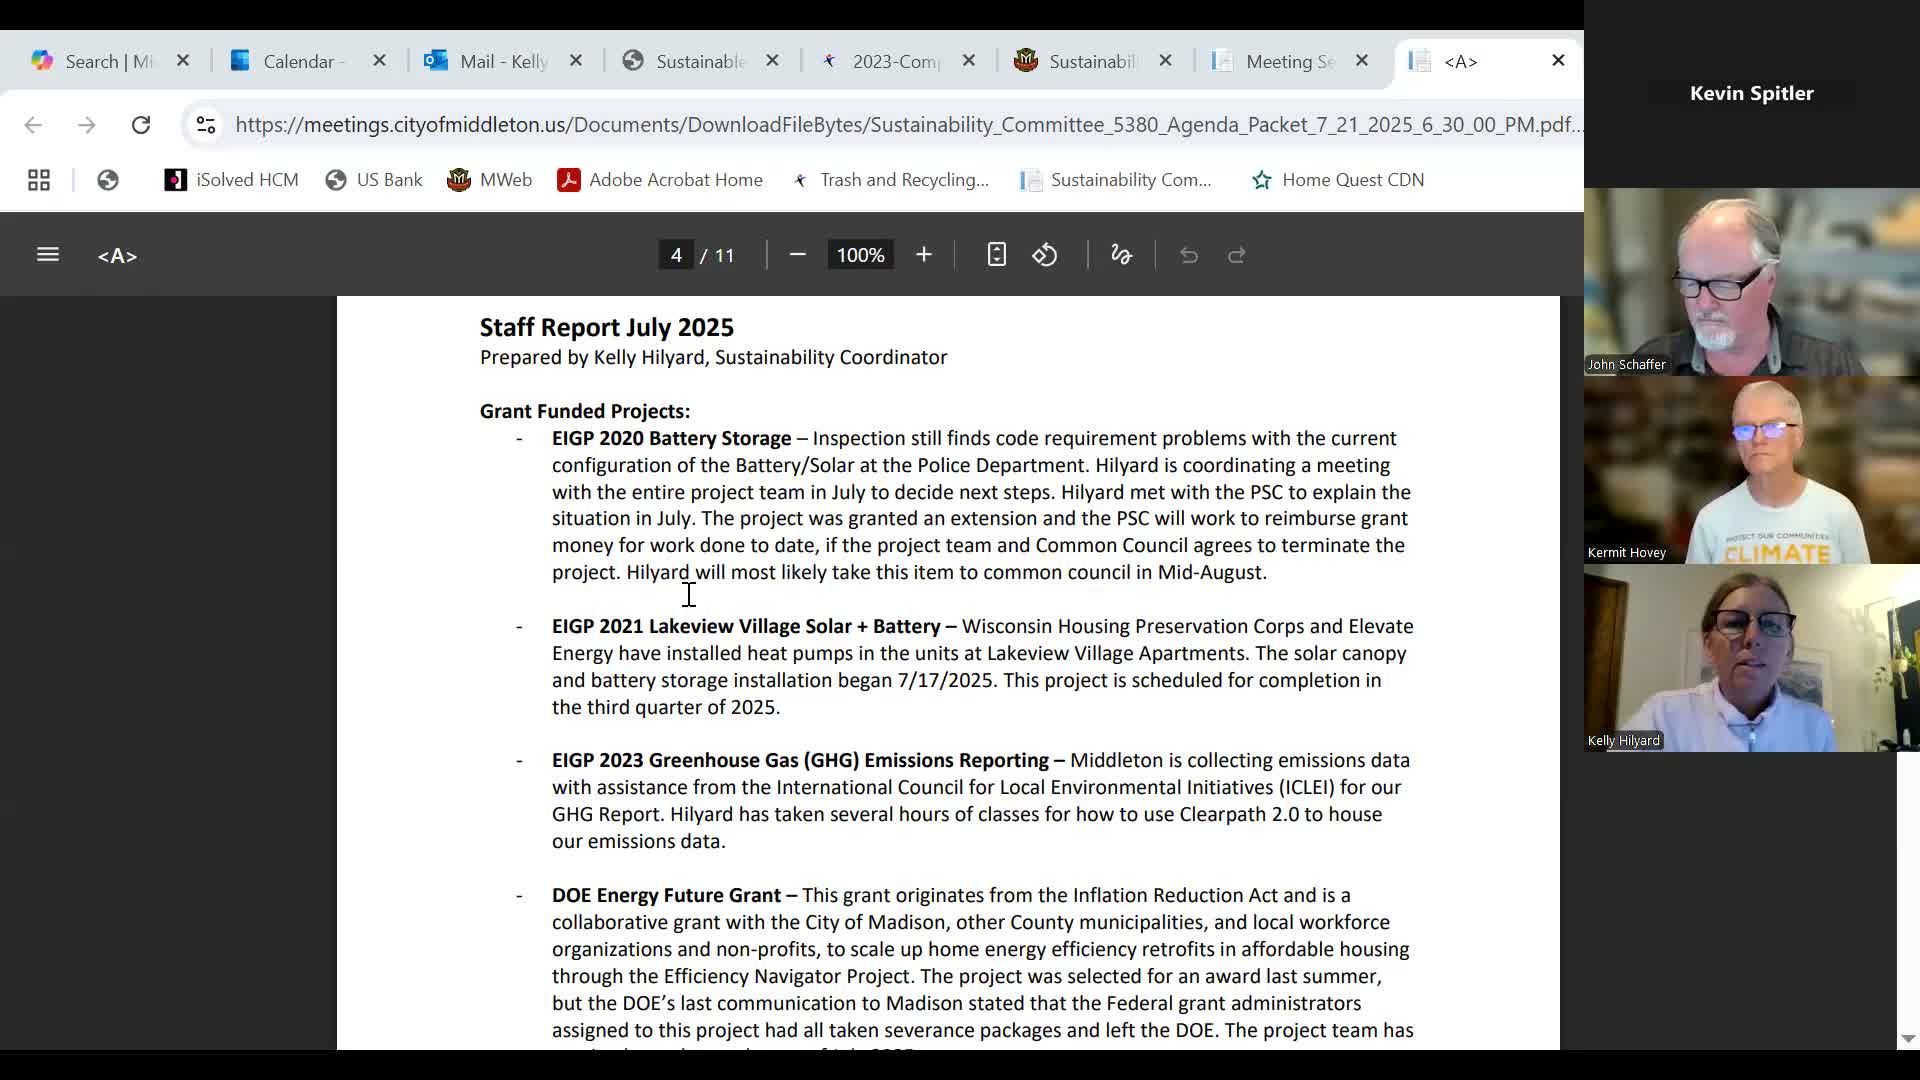This screenshot has height=1080, width=1920.
Task: Click the fit-to-page icon
Action: click(x=996, y=255)
